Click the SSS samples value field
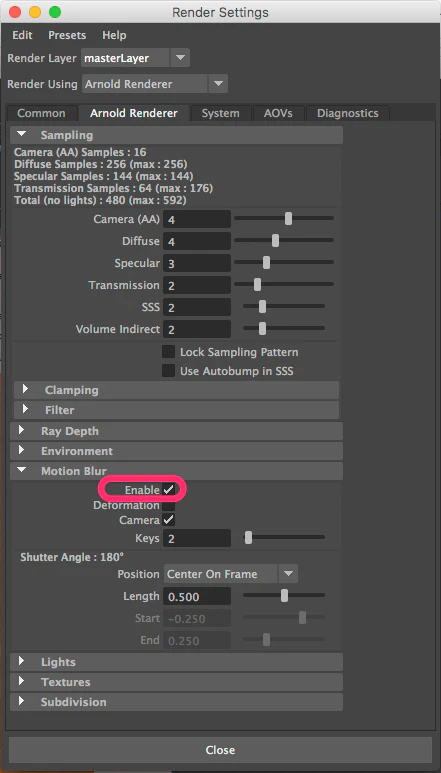Viewport: 441px width, 773px height. [197, 307]
